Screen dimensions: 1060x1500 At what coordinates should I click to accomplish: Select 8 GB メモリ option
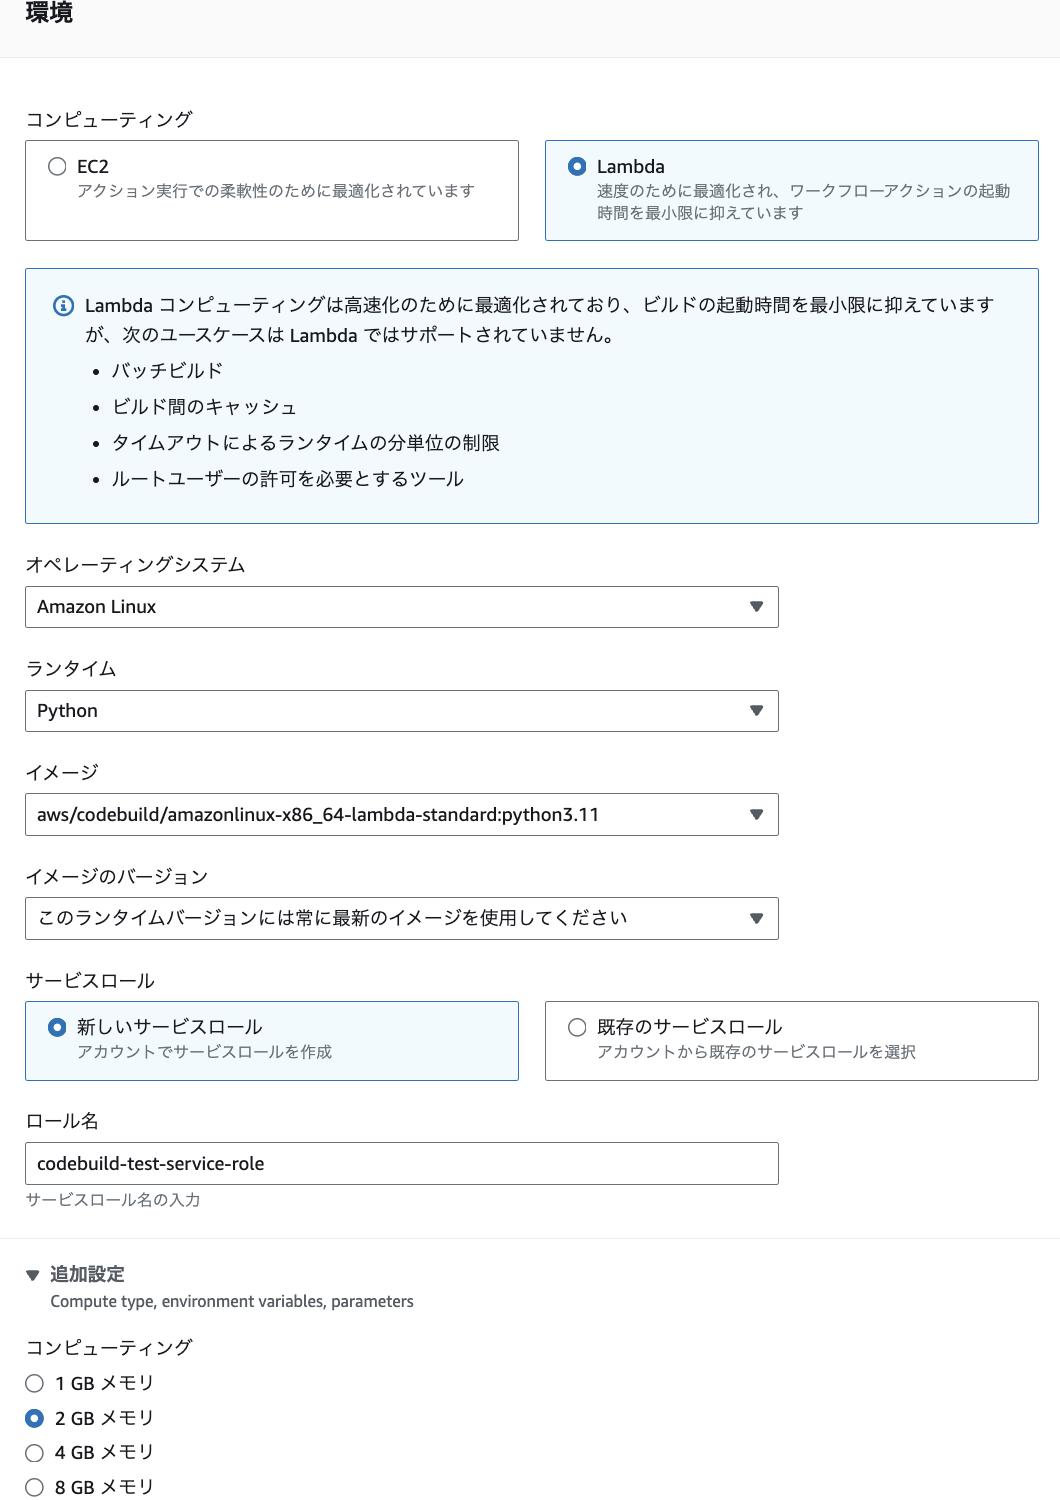click(x=33, y=1487)
